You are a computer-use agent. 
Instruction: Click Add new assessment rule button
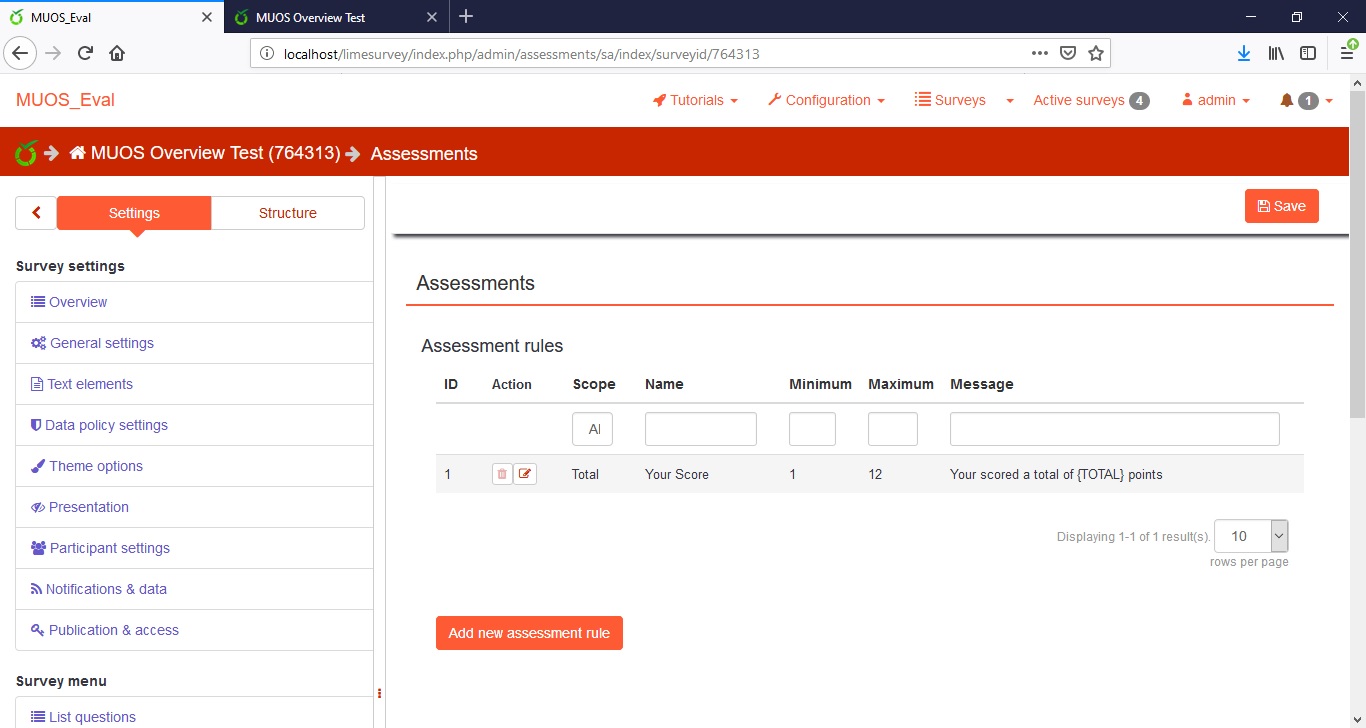point(529,633)
